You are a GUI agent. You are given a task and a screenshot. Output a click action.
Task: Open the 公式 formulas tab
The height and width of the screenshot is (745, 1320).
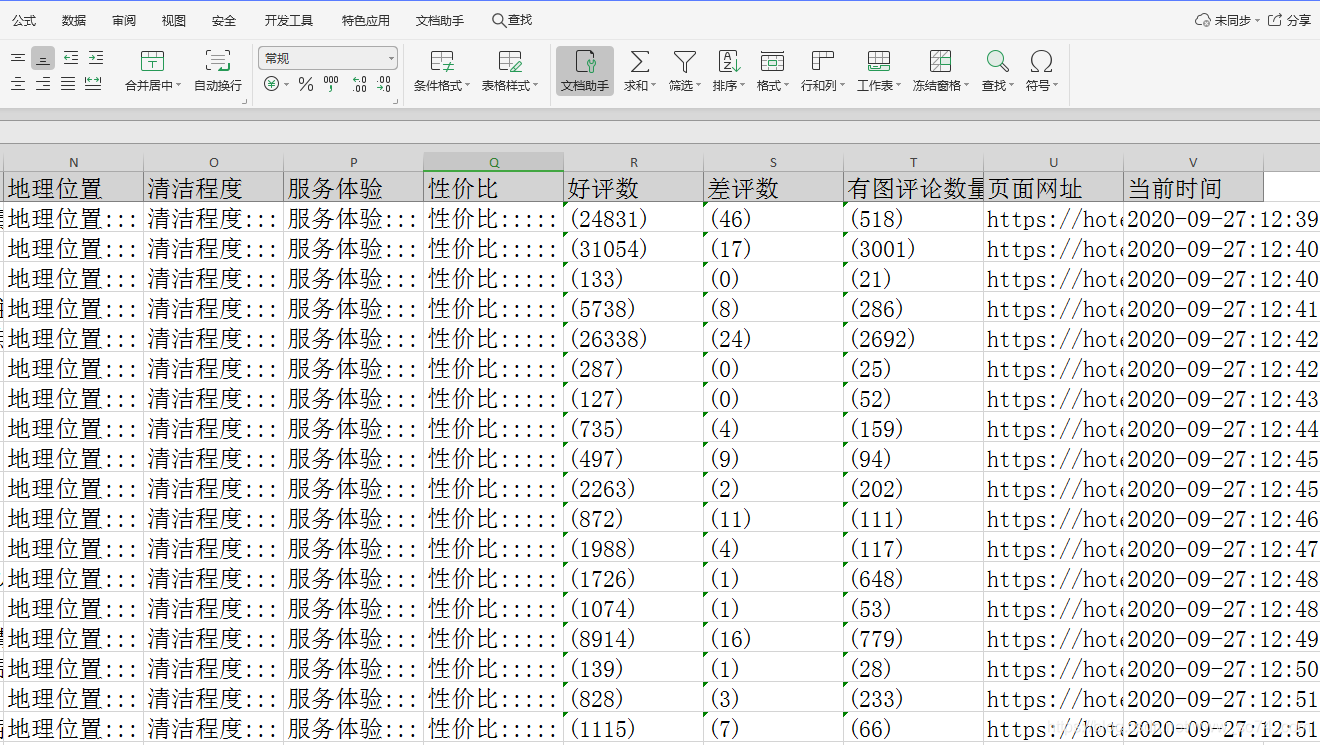tap(24, 20)
